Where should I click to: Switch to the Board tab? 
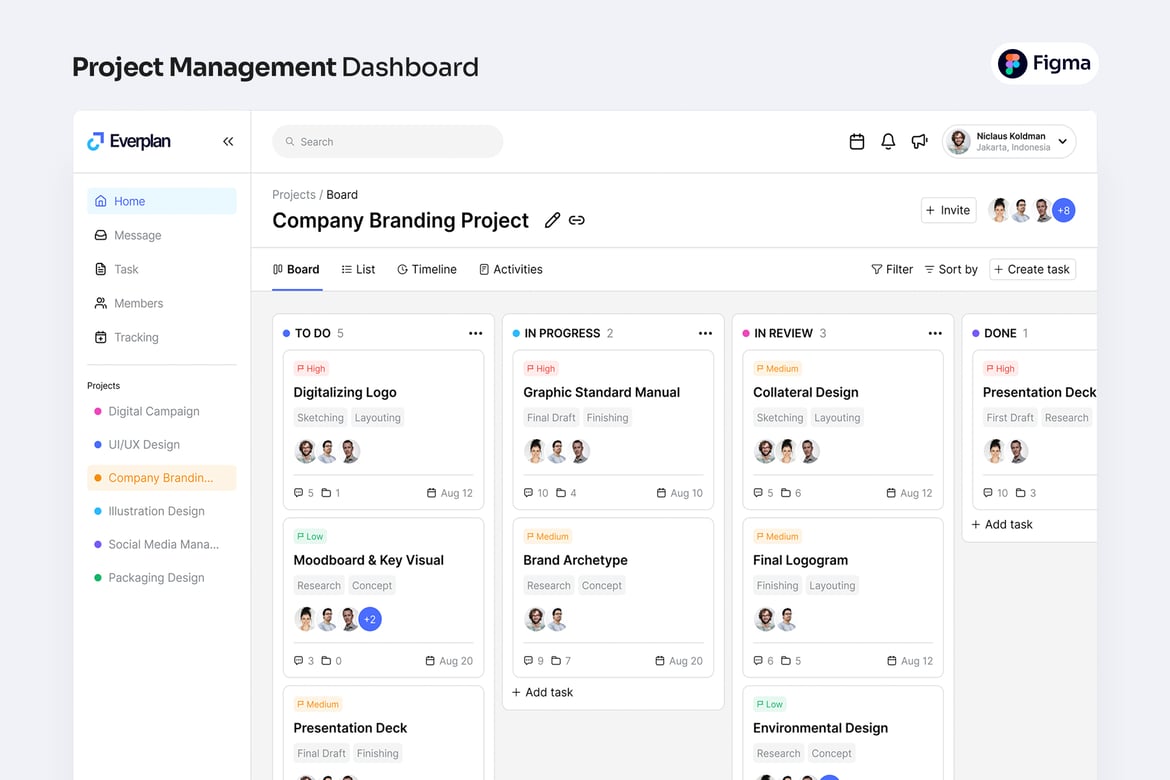(x=296, y=269)
